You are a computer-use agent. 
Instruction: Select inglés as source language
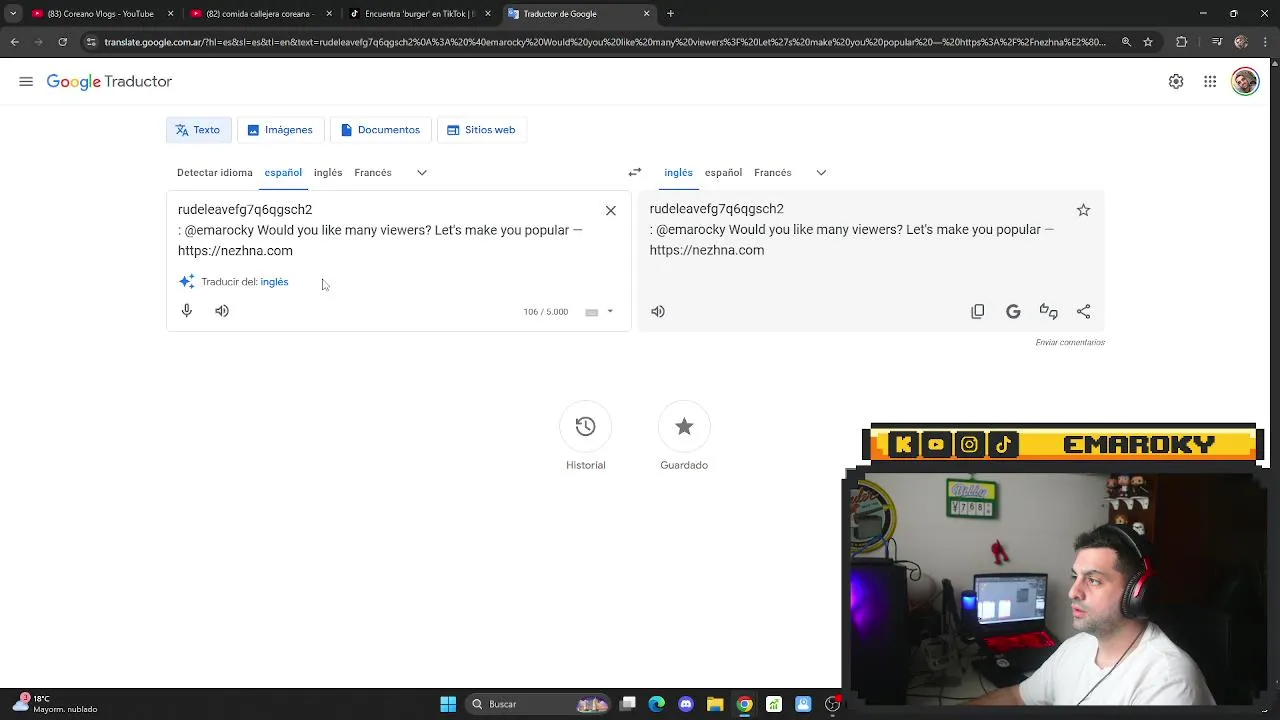(x=328, y=173)
